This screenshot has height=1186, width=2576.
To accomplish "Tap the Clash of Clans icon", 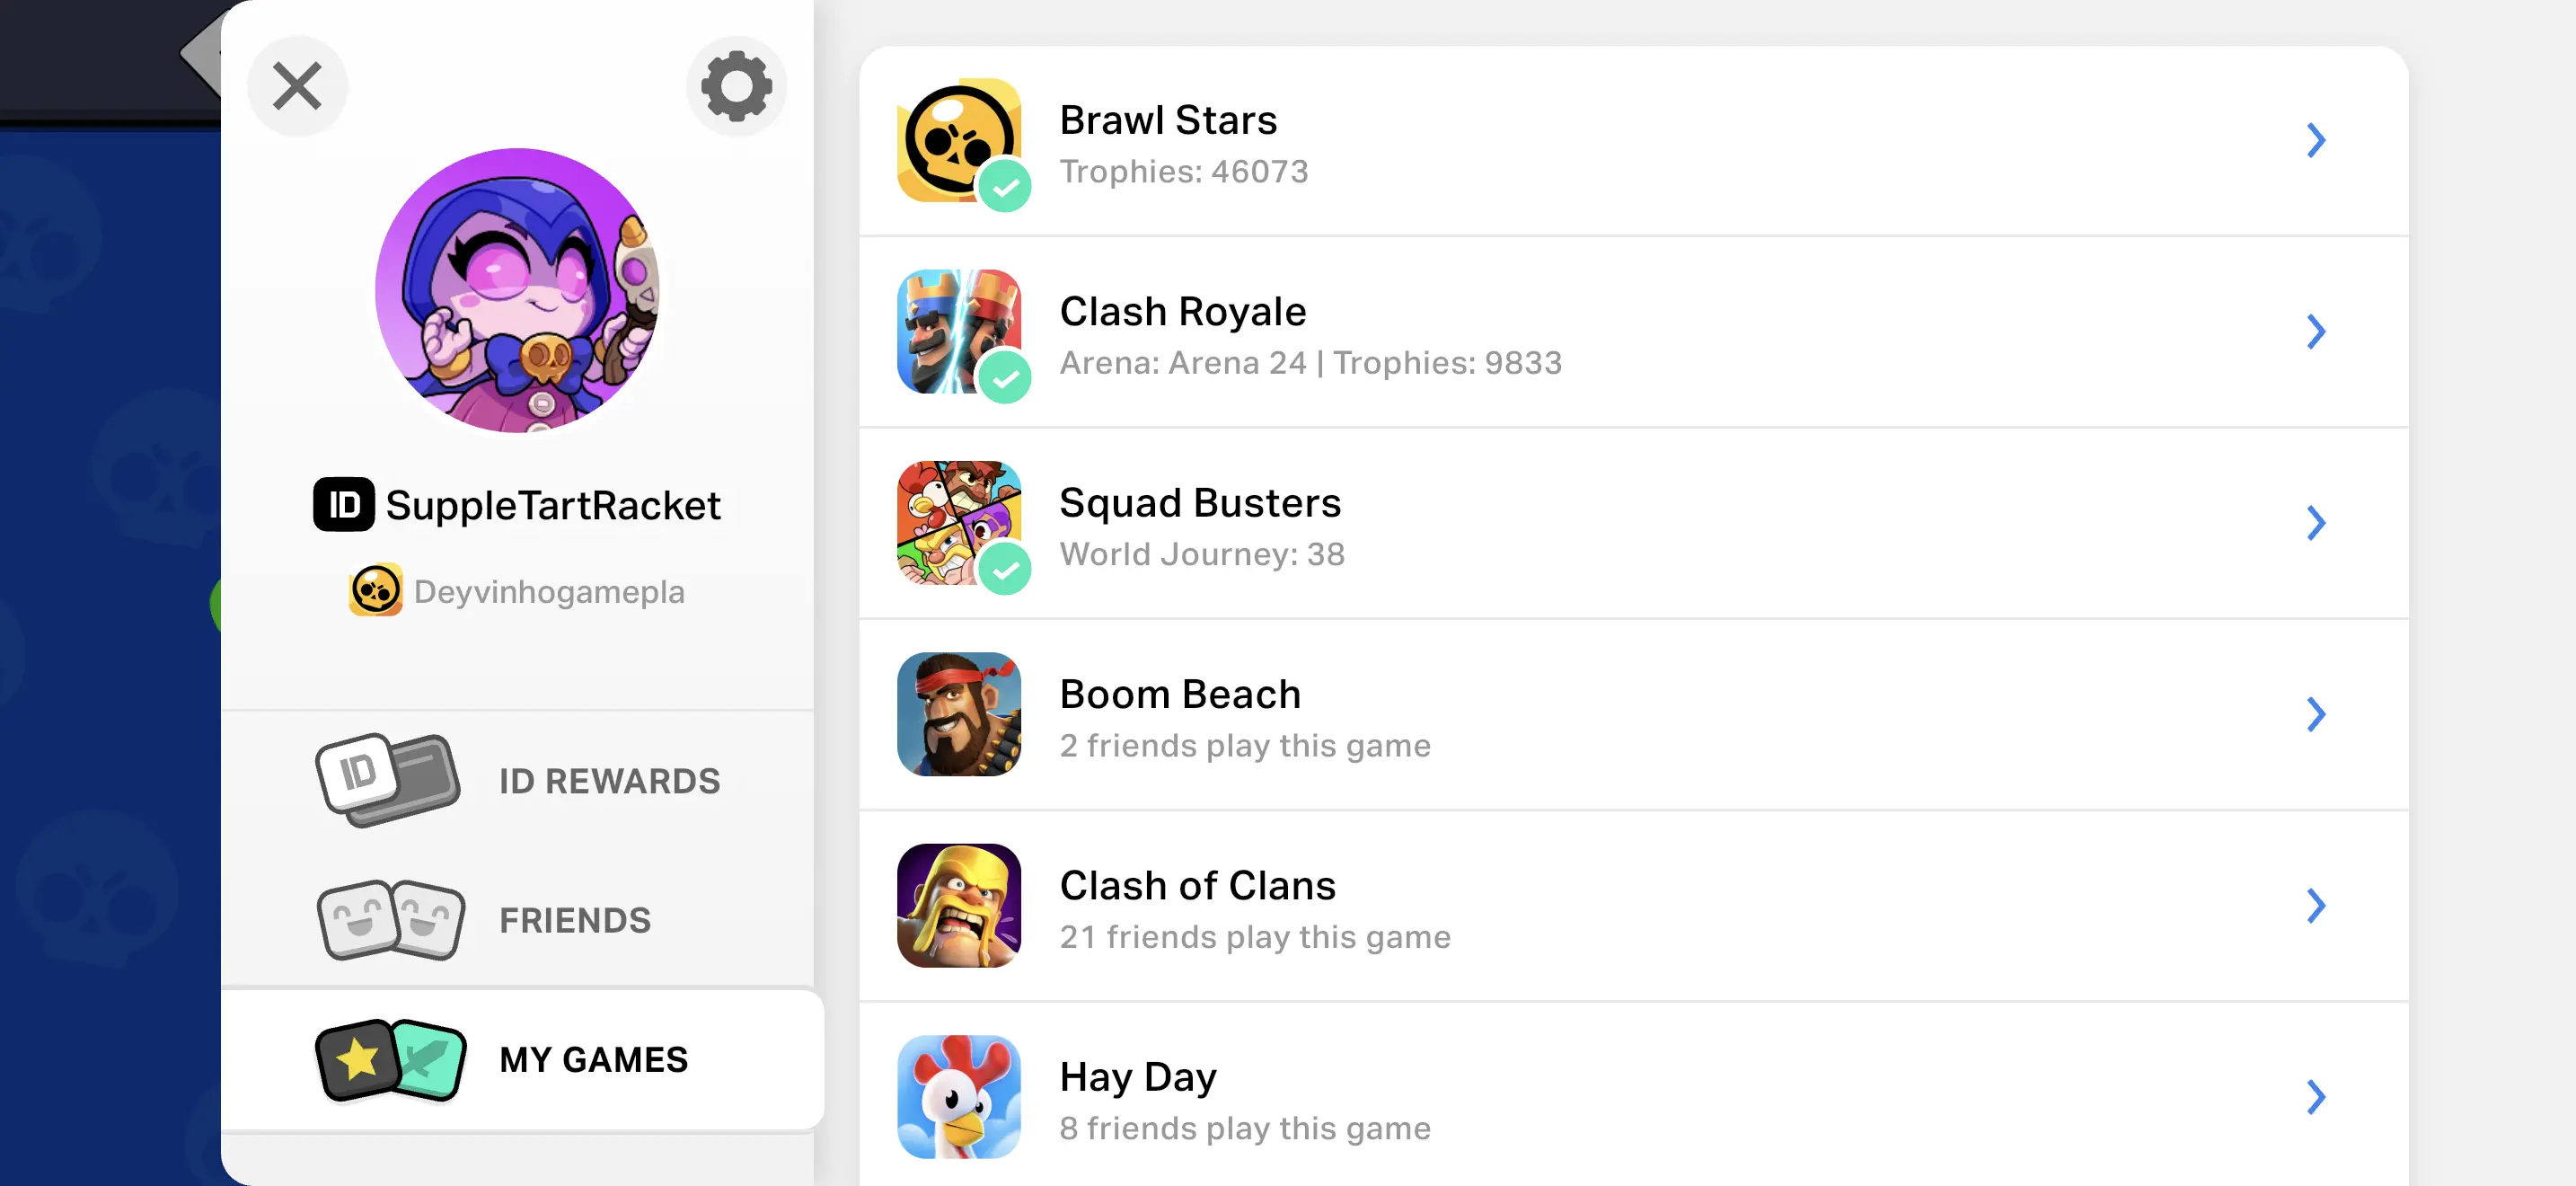I will [959, 905].
